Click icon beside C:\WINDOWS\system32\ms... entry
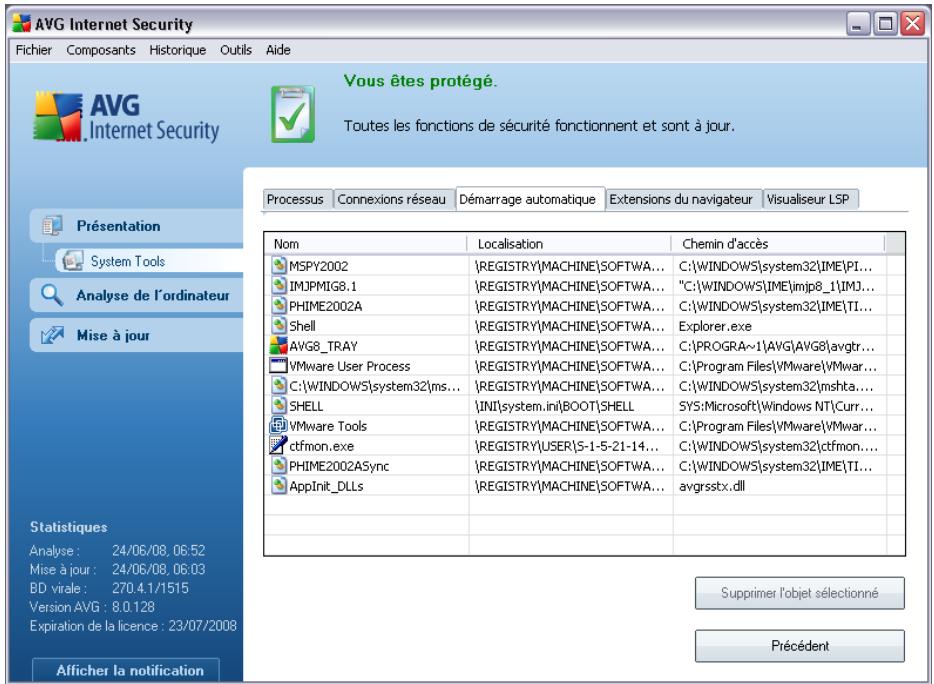 pyautogui.click(x=279, y=385)
